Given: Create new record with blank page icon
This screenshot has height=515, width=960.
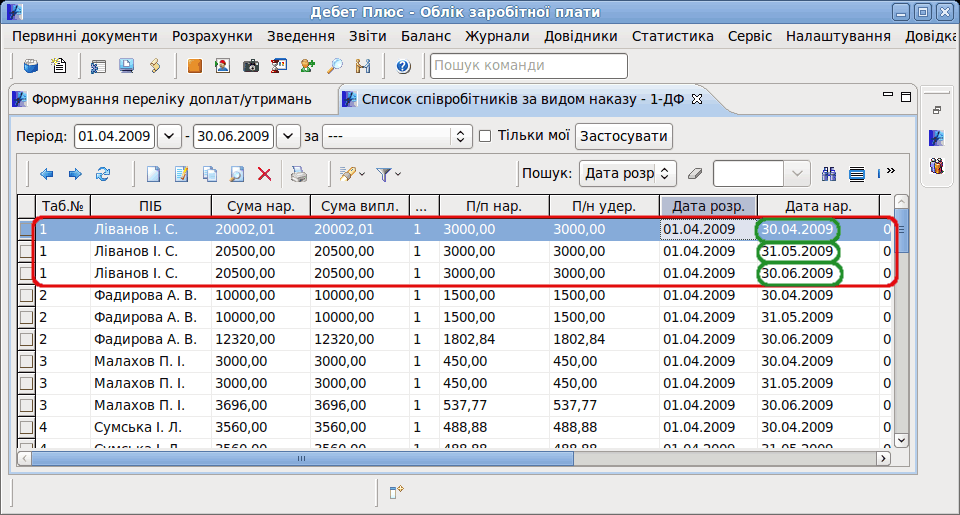Looking at the screenshot, I should click(x=153, y=175).
